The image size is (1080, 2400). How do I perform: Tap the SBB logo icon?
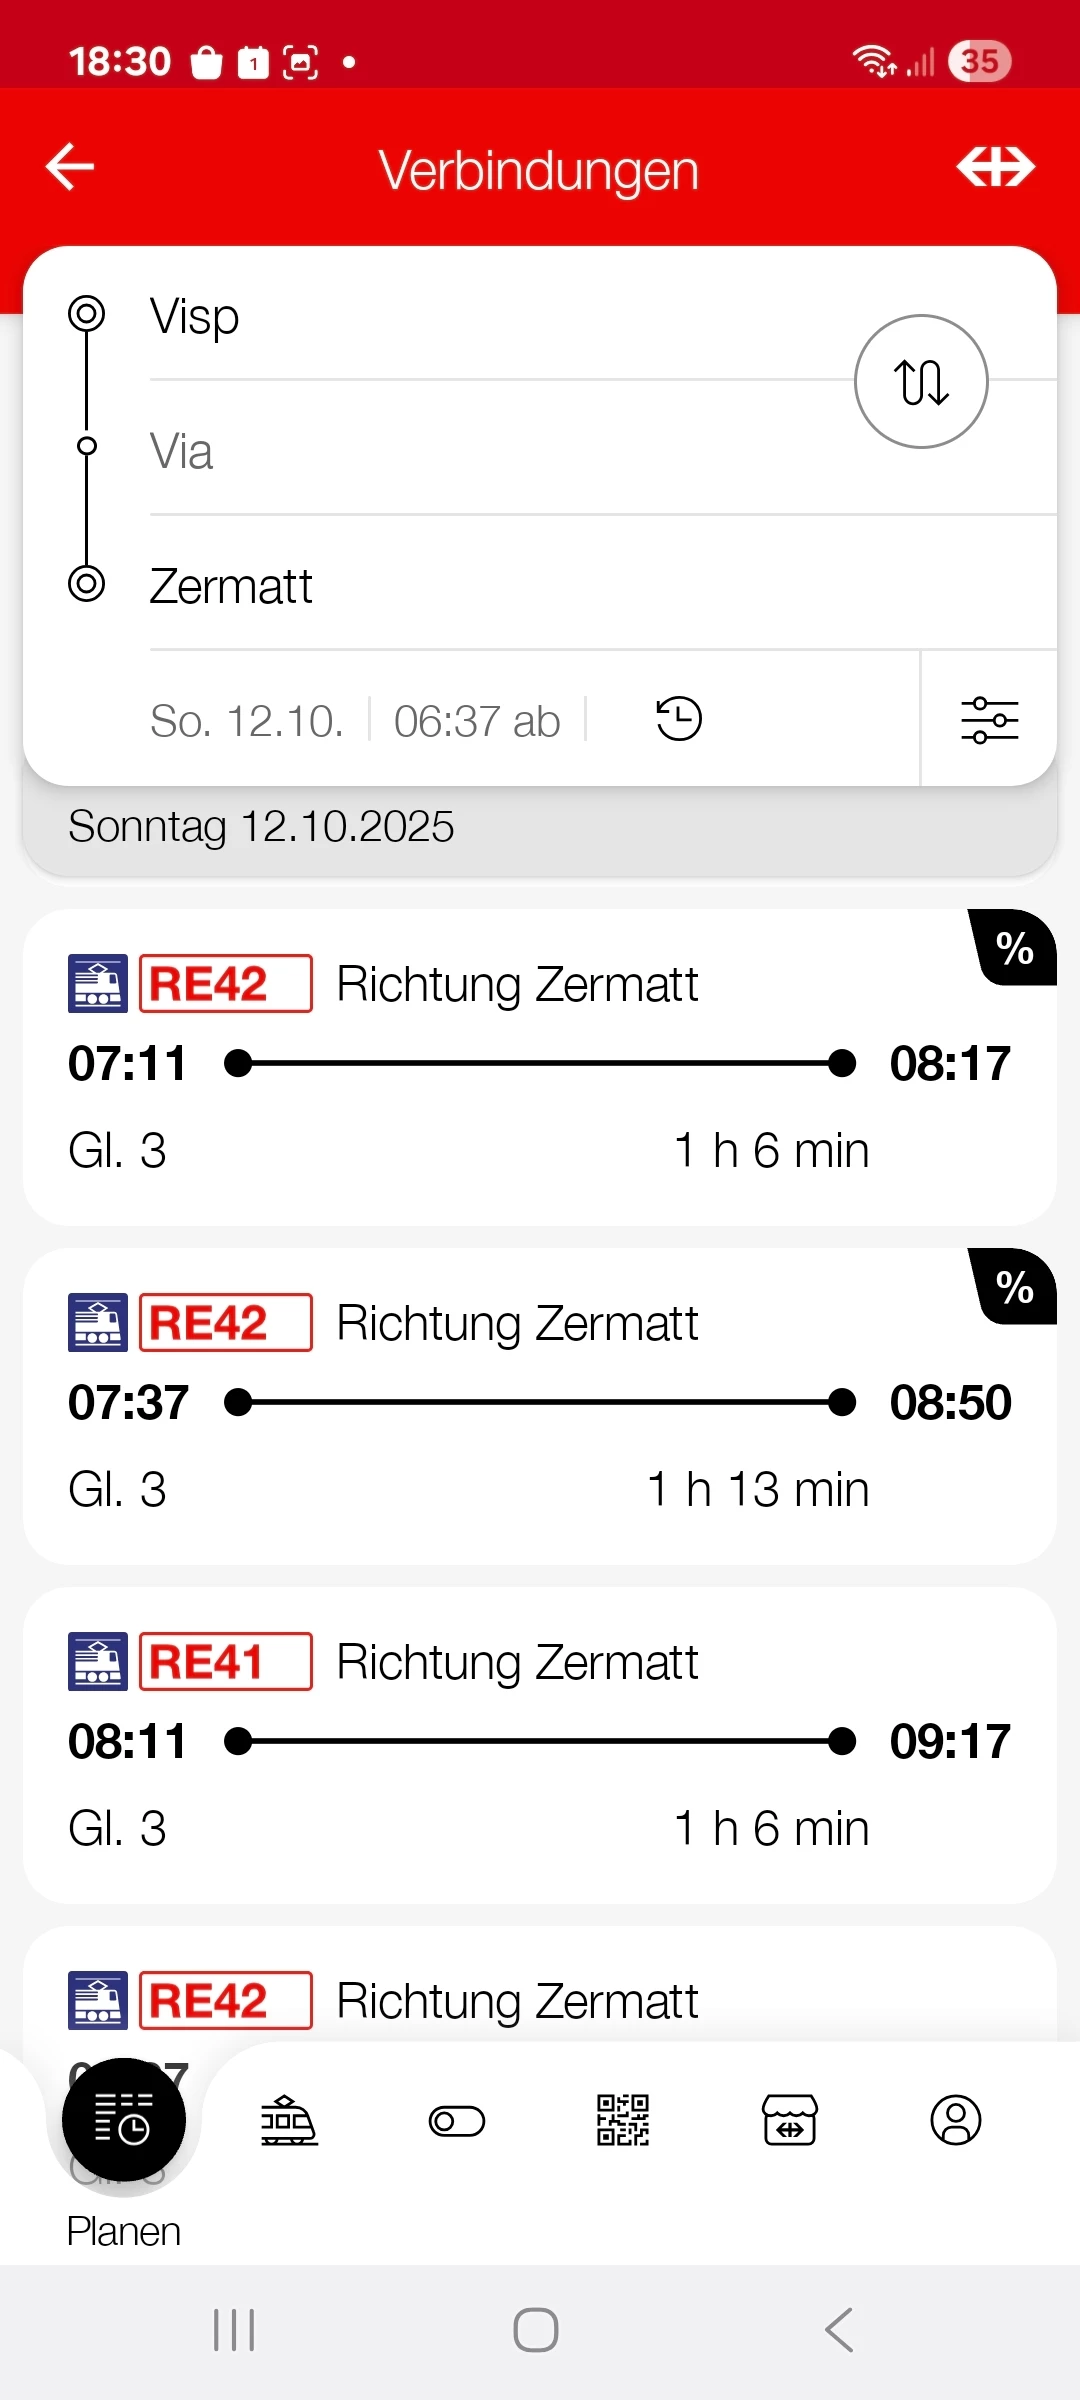click(x=995, y=167)
